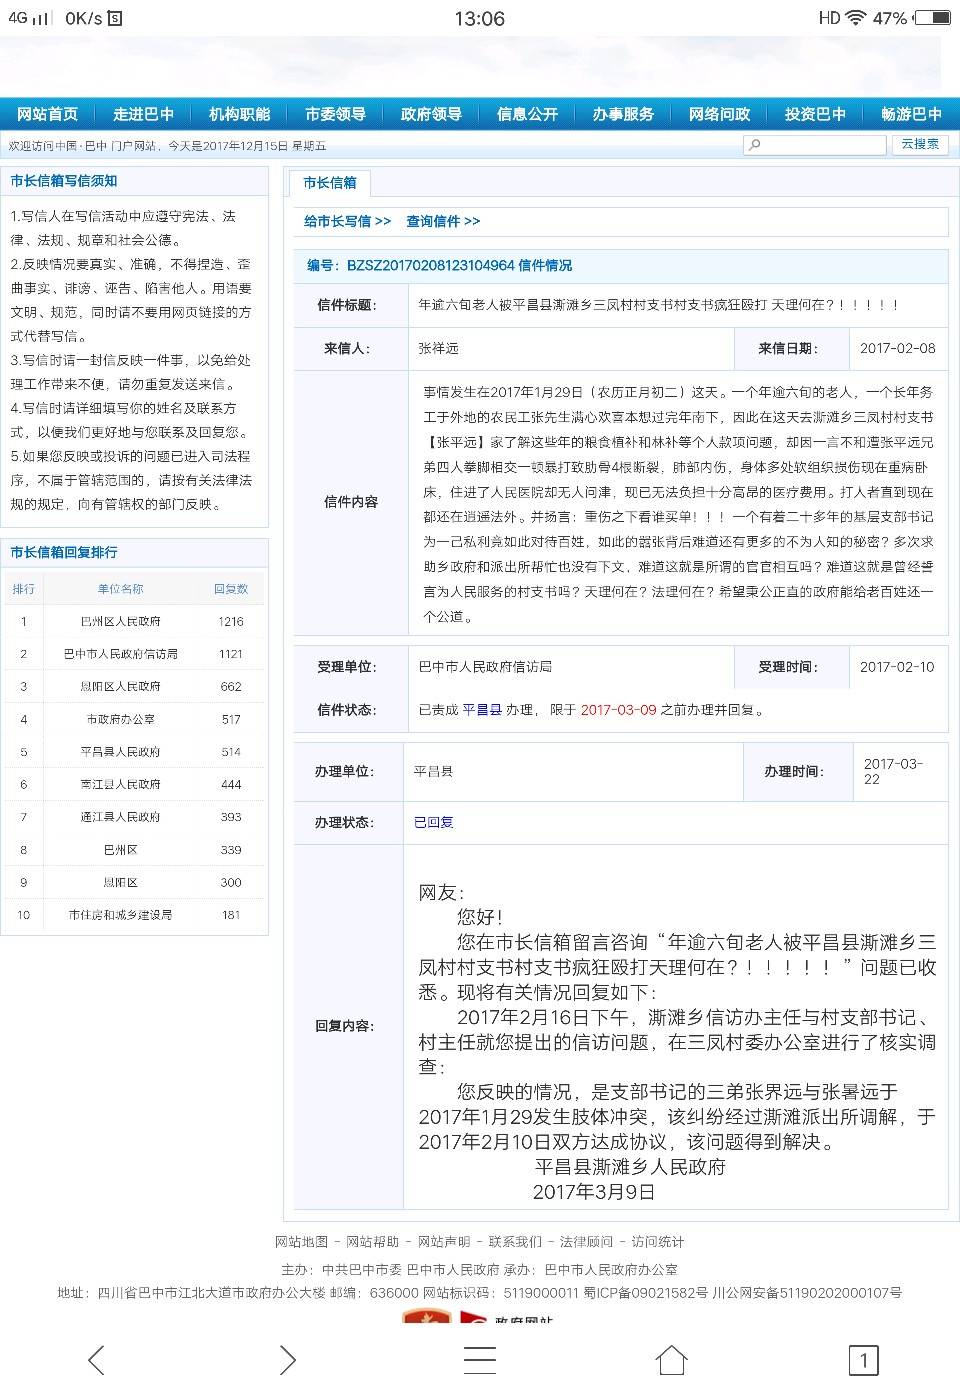The width and height of the screenshot is (960, 1398).
Task: Click the 回复数 column header
Action: coord(231,589)
